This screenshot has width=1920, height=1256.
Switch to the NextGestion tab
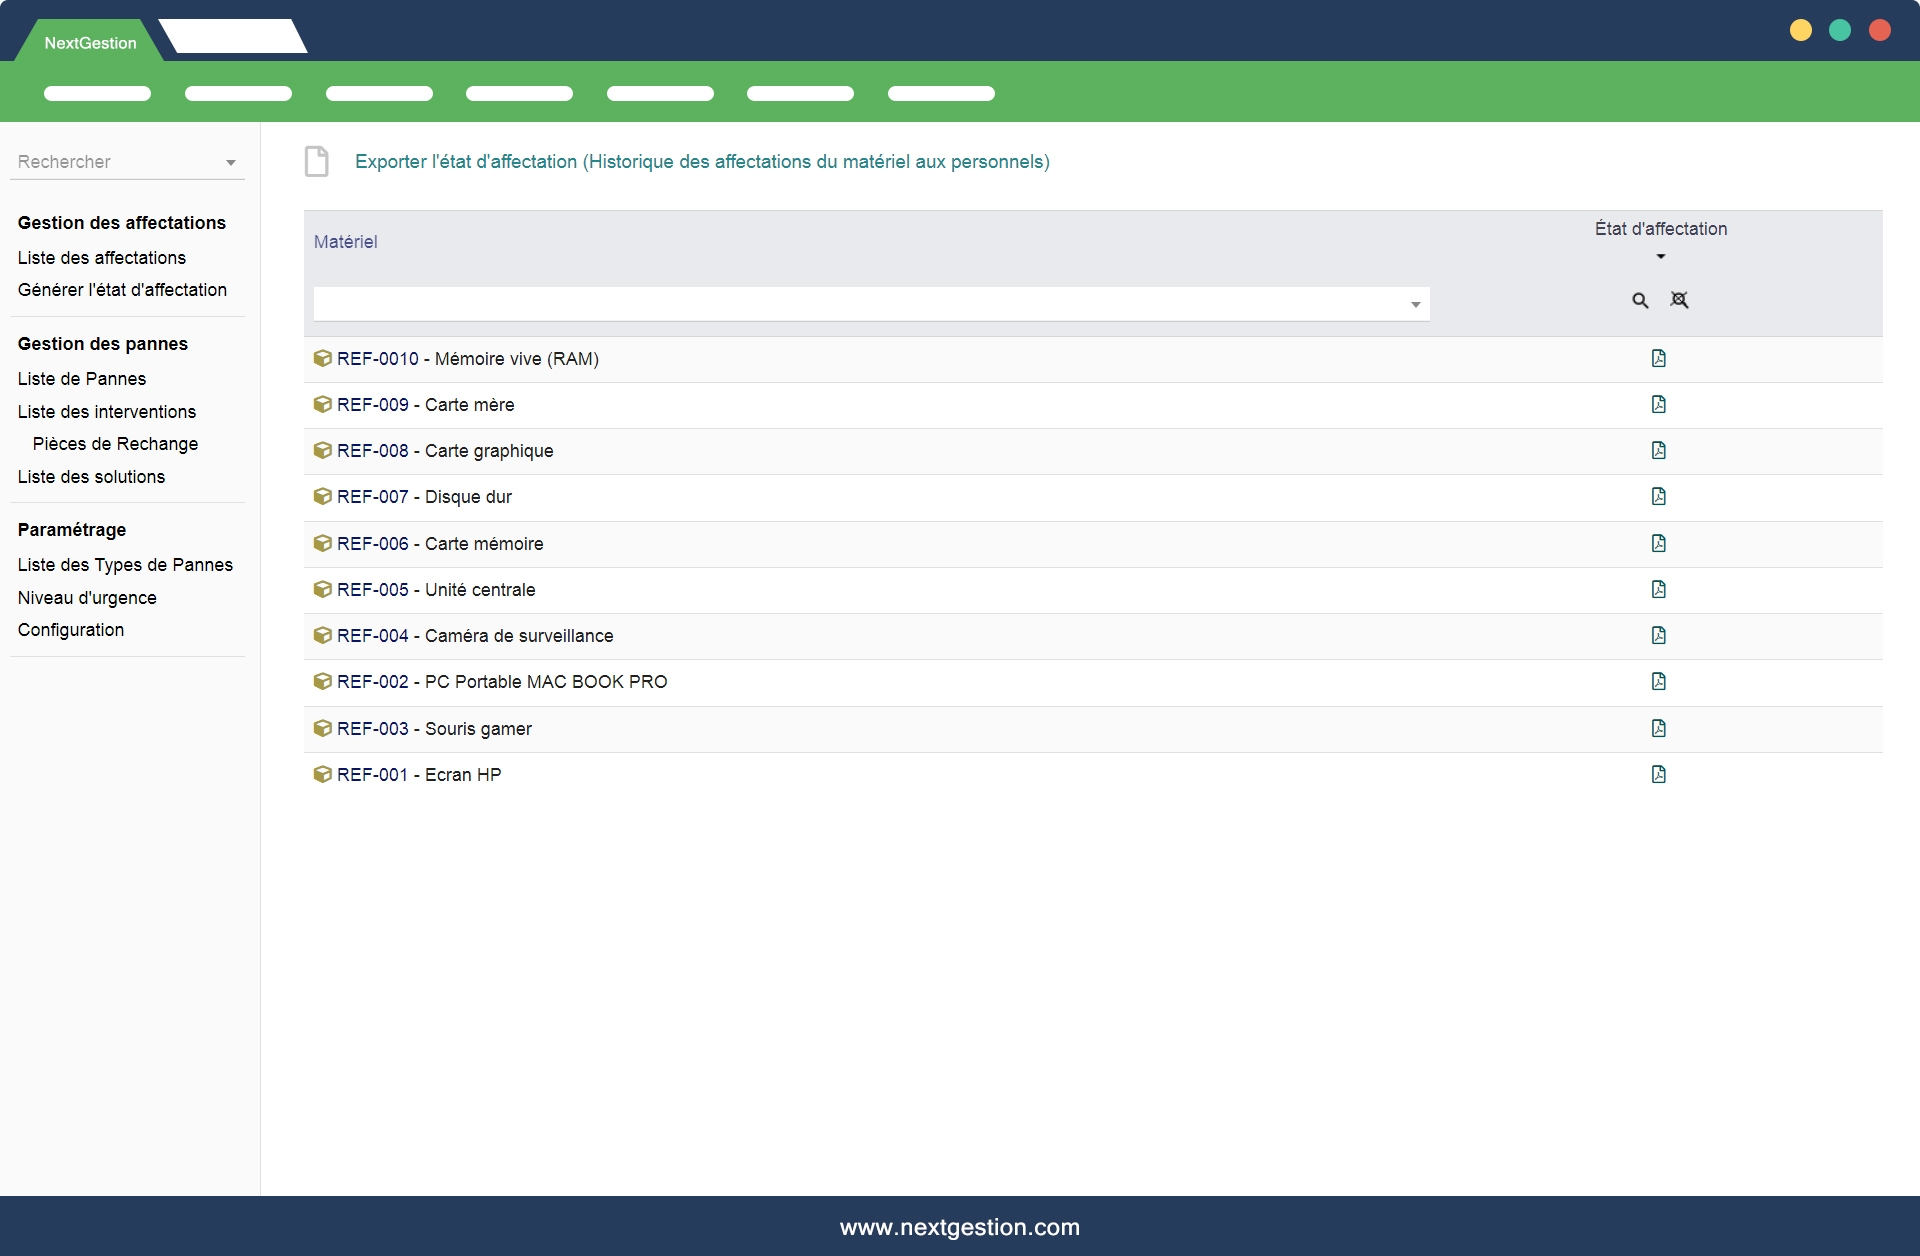[x=90, y=43]
